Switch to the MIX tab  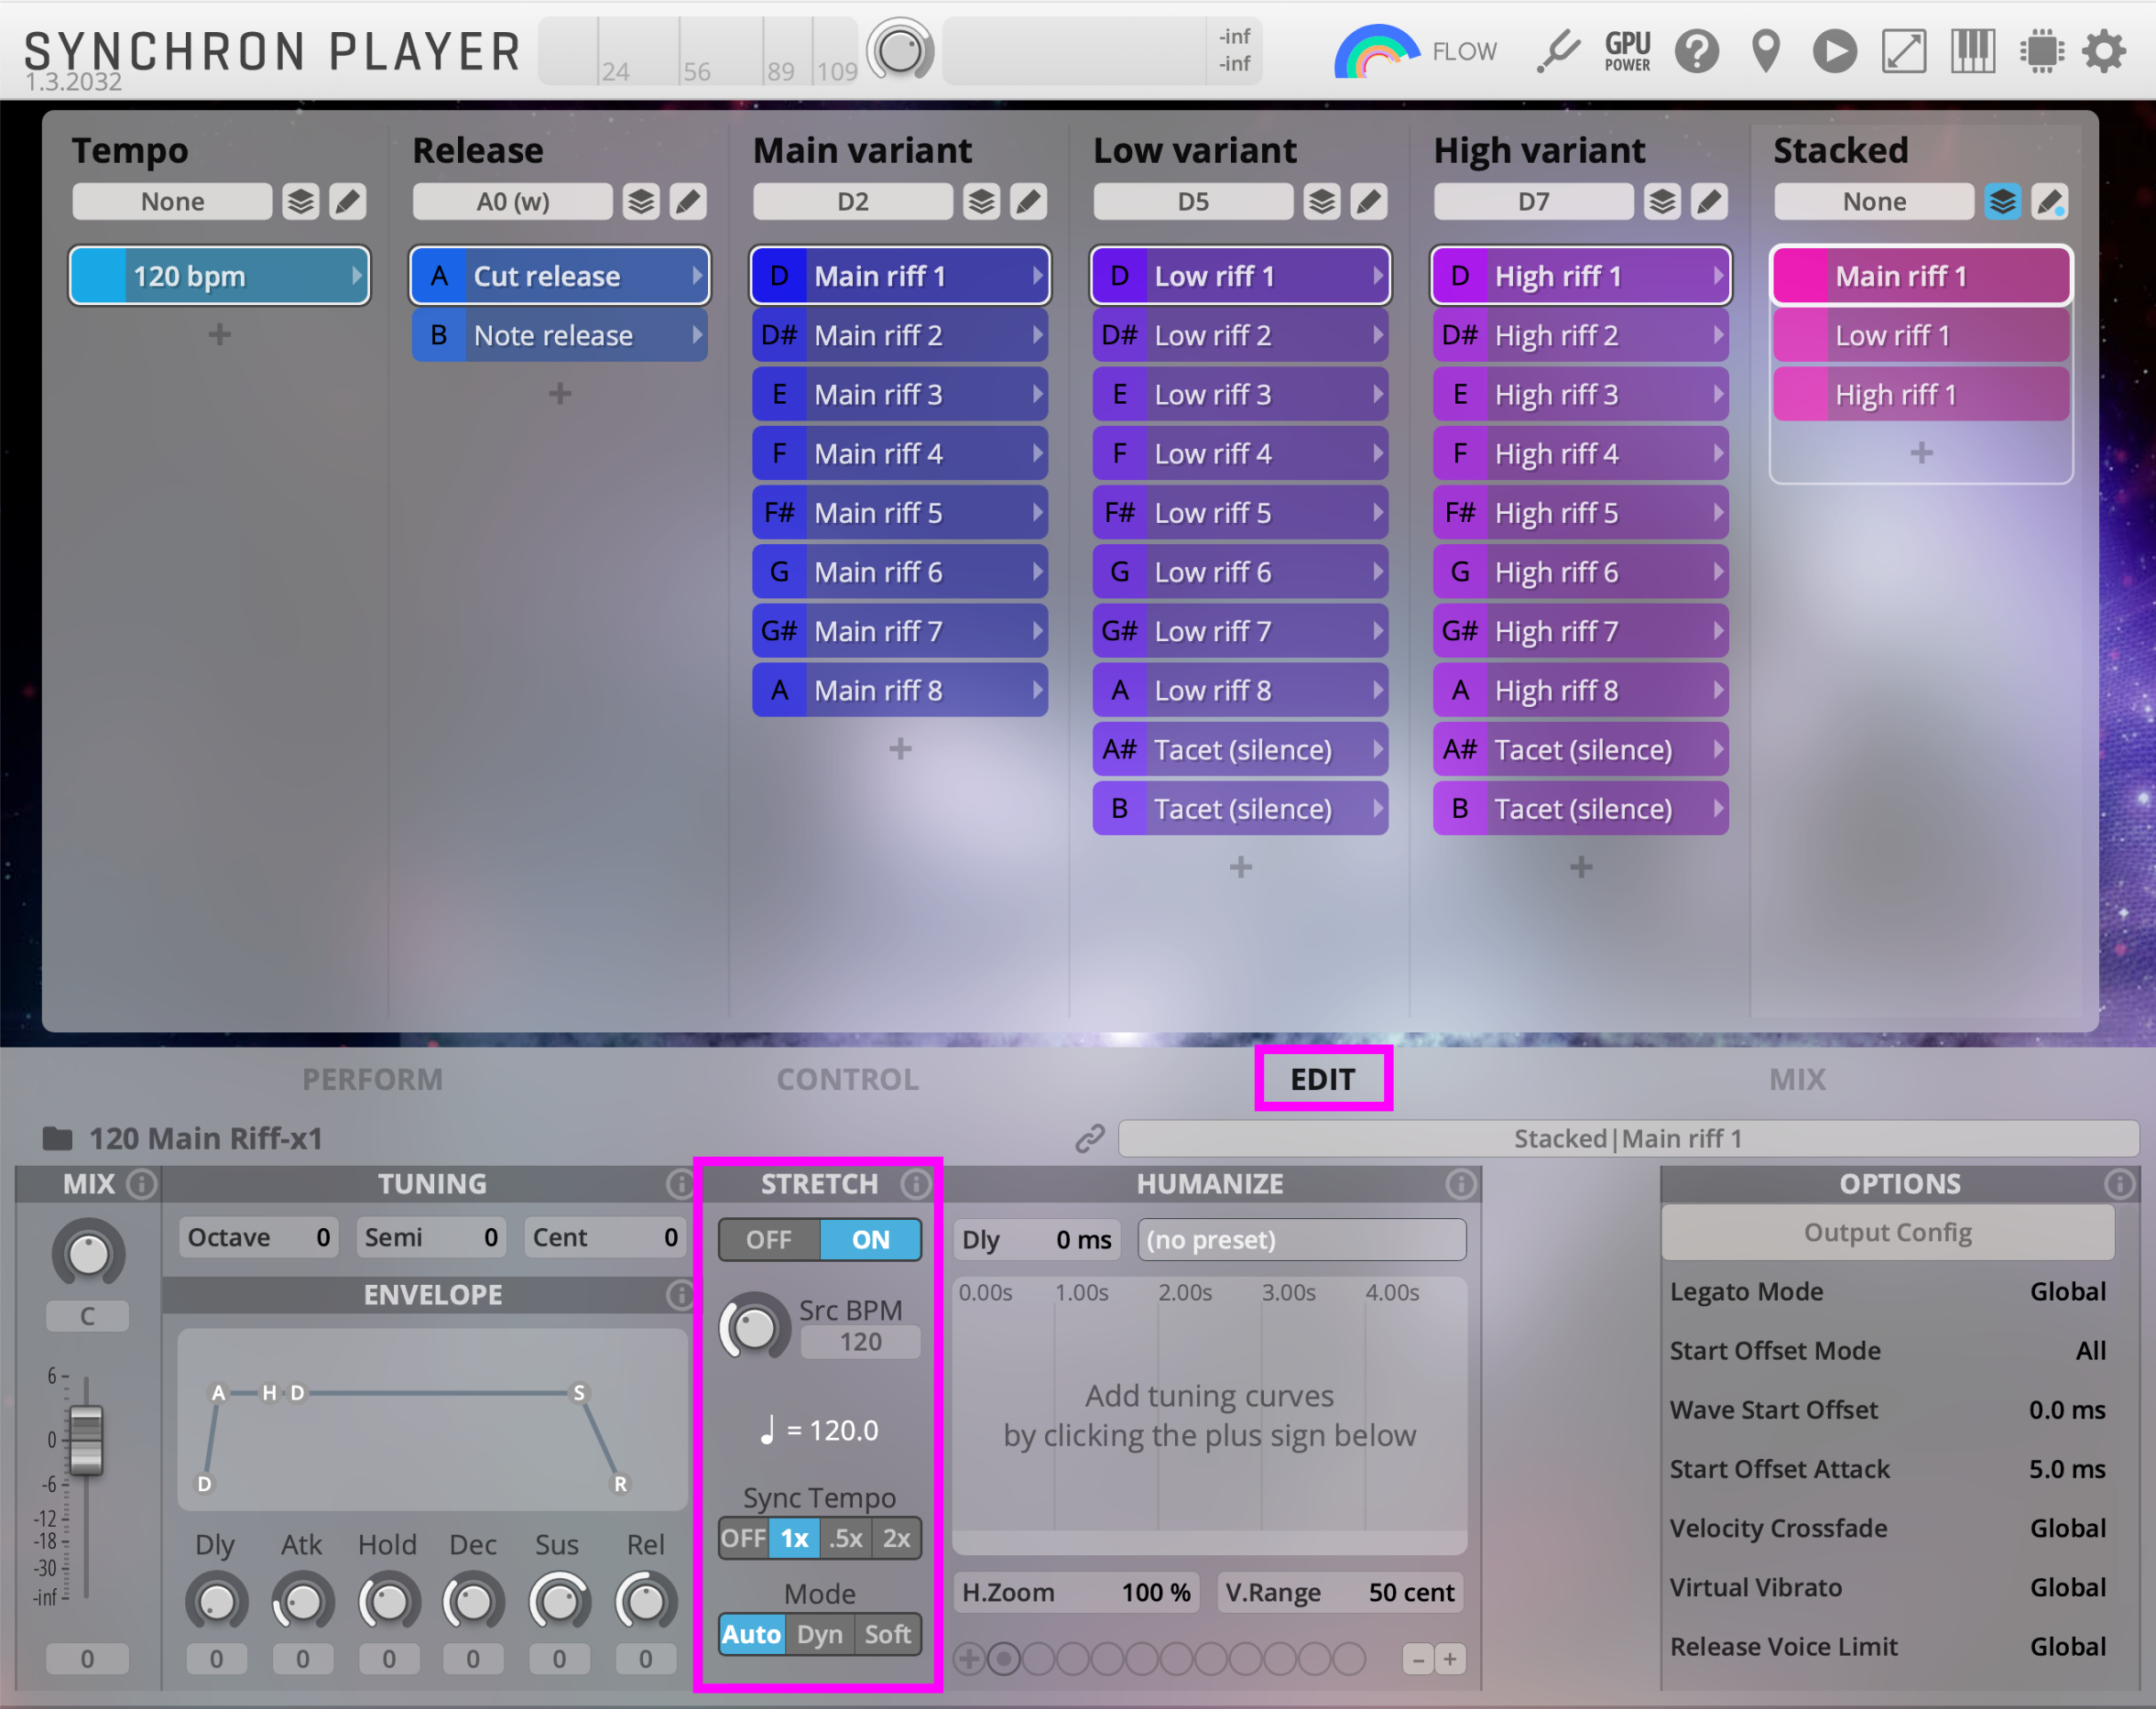[x=1798, y=1079]
